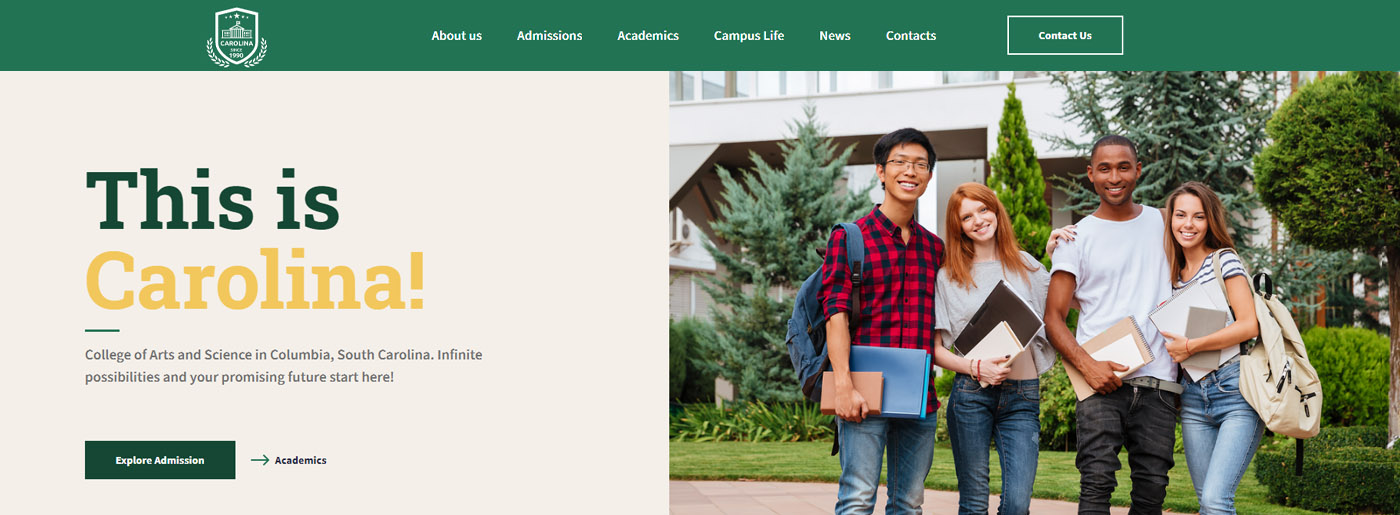The width and height of the screenshot is (1400, 515).
Task: Click the arrow icon beside Academics link
Action: [x=259, y=460]
